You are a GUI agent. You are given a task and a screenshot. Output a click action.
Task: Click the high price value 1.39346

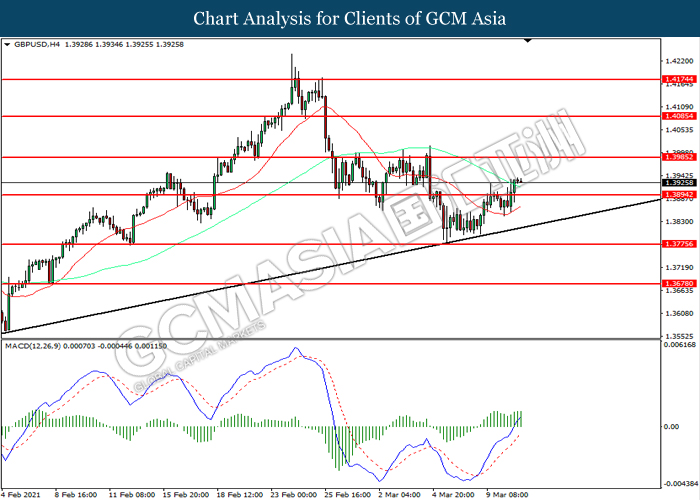109,45
